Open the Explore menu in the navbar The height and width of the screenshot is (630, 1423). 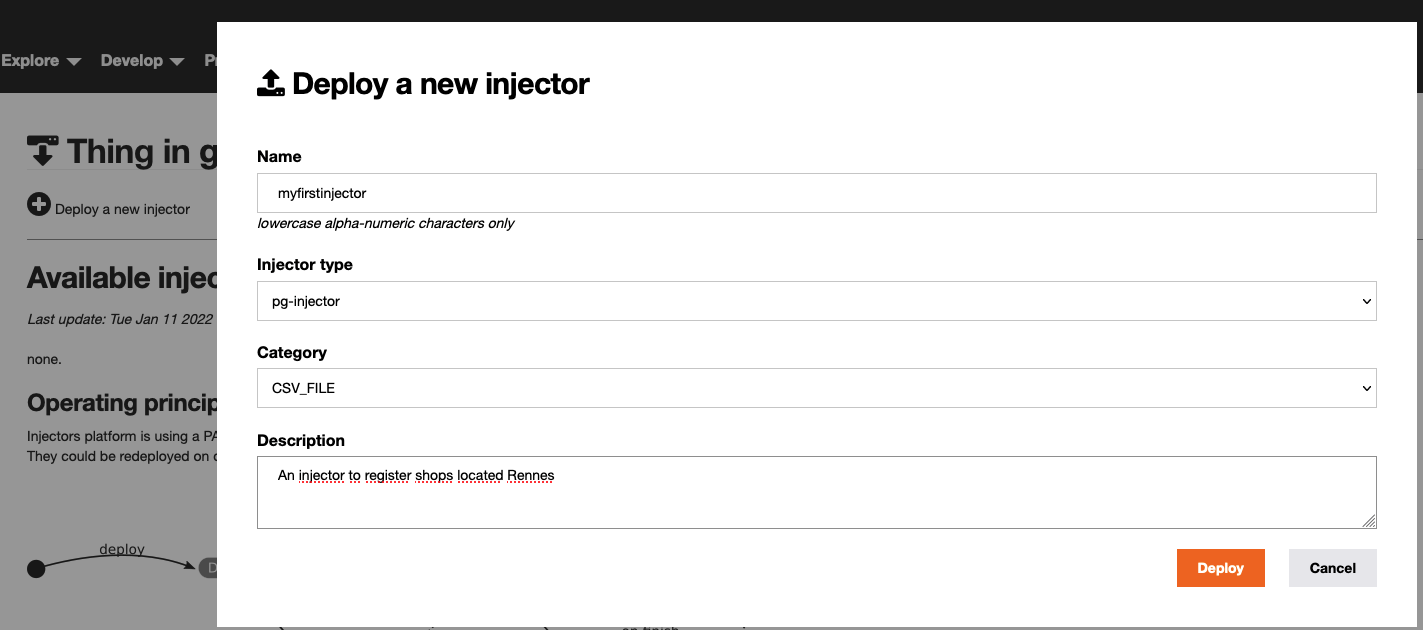coord(31,61)
